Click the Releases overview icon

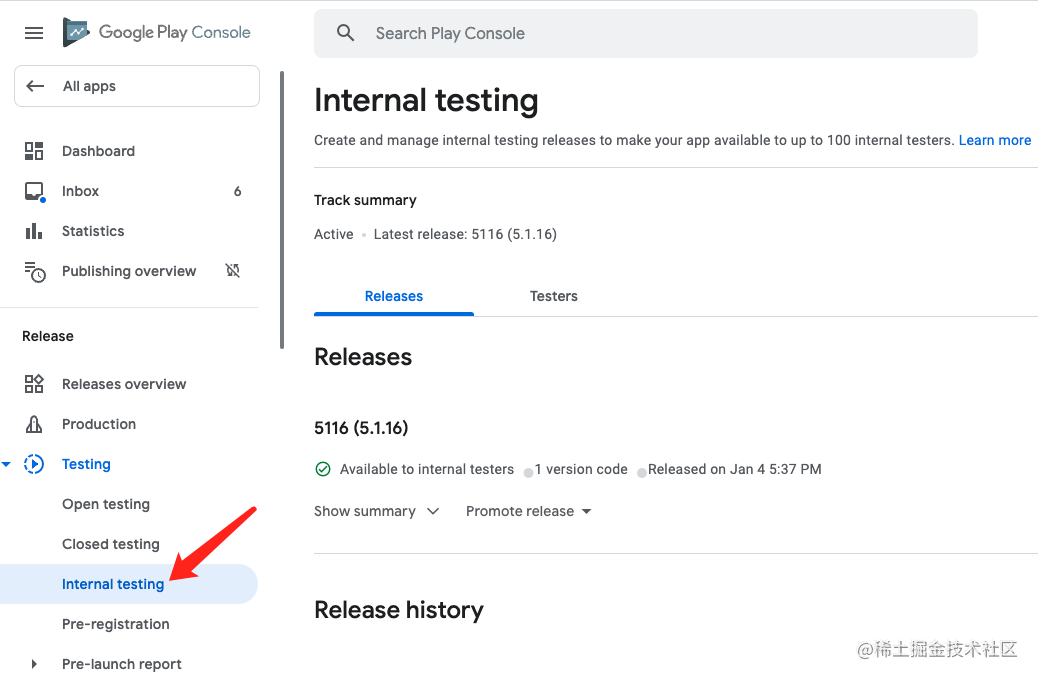34,384
